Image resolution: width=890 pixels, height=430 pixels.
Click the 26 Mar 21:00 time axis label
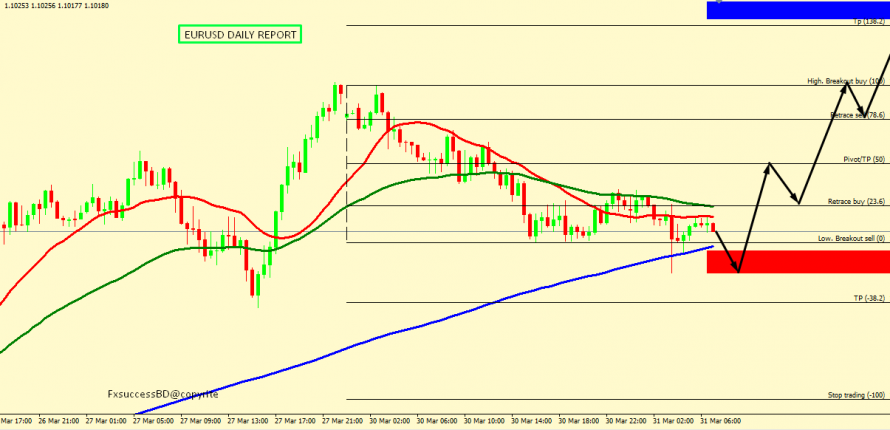coord(60,421)
